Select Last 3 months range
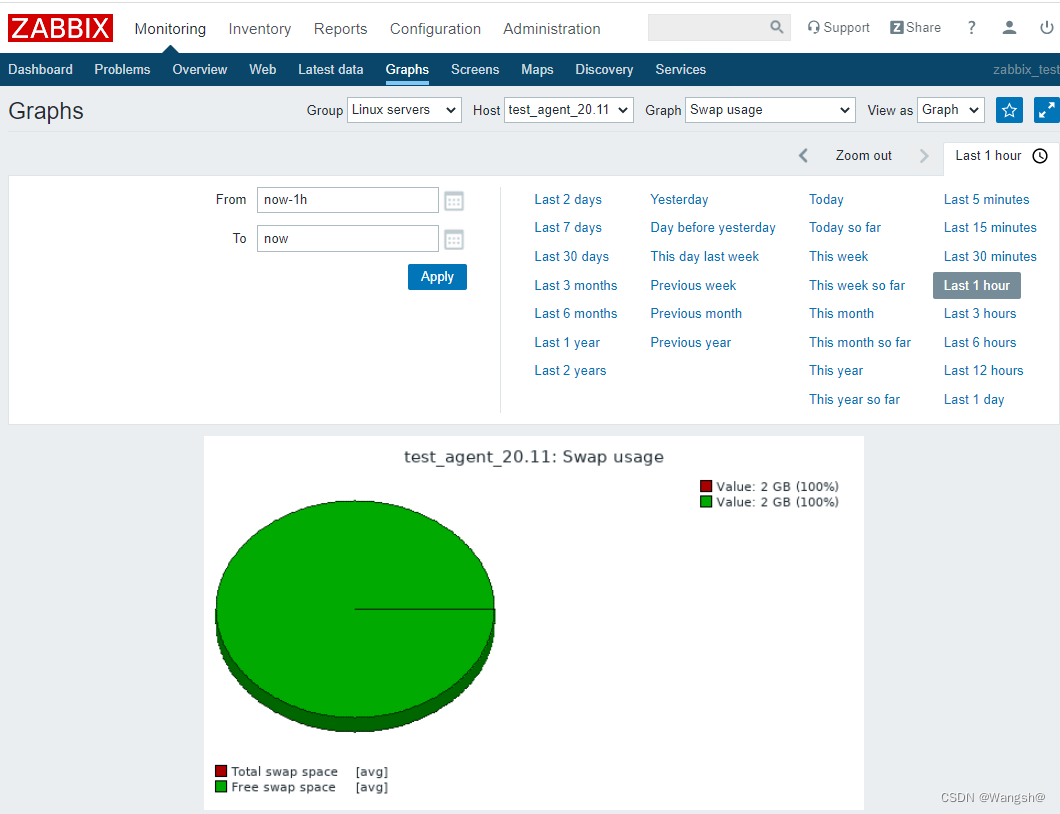The height and width of the screenshot is (814, 1060). tap(575, 285)
